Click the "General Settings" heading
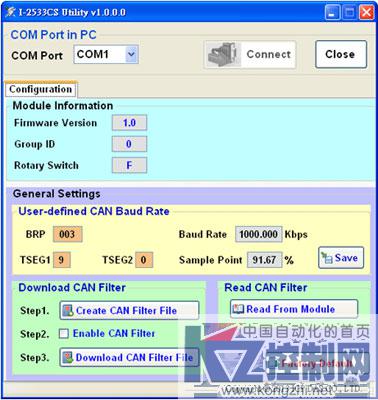Image resolution: width=378 pixels, height=400 pixels. [56, 194]
